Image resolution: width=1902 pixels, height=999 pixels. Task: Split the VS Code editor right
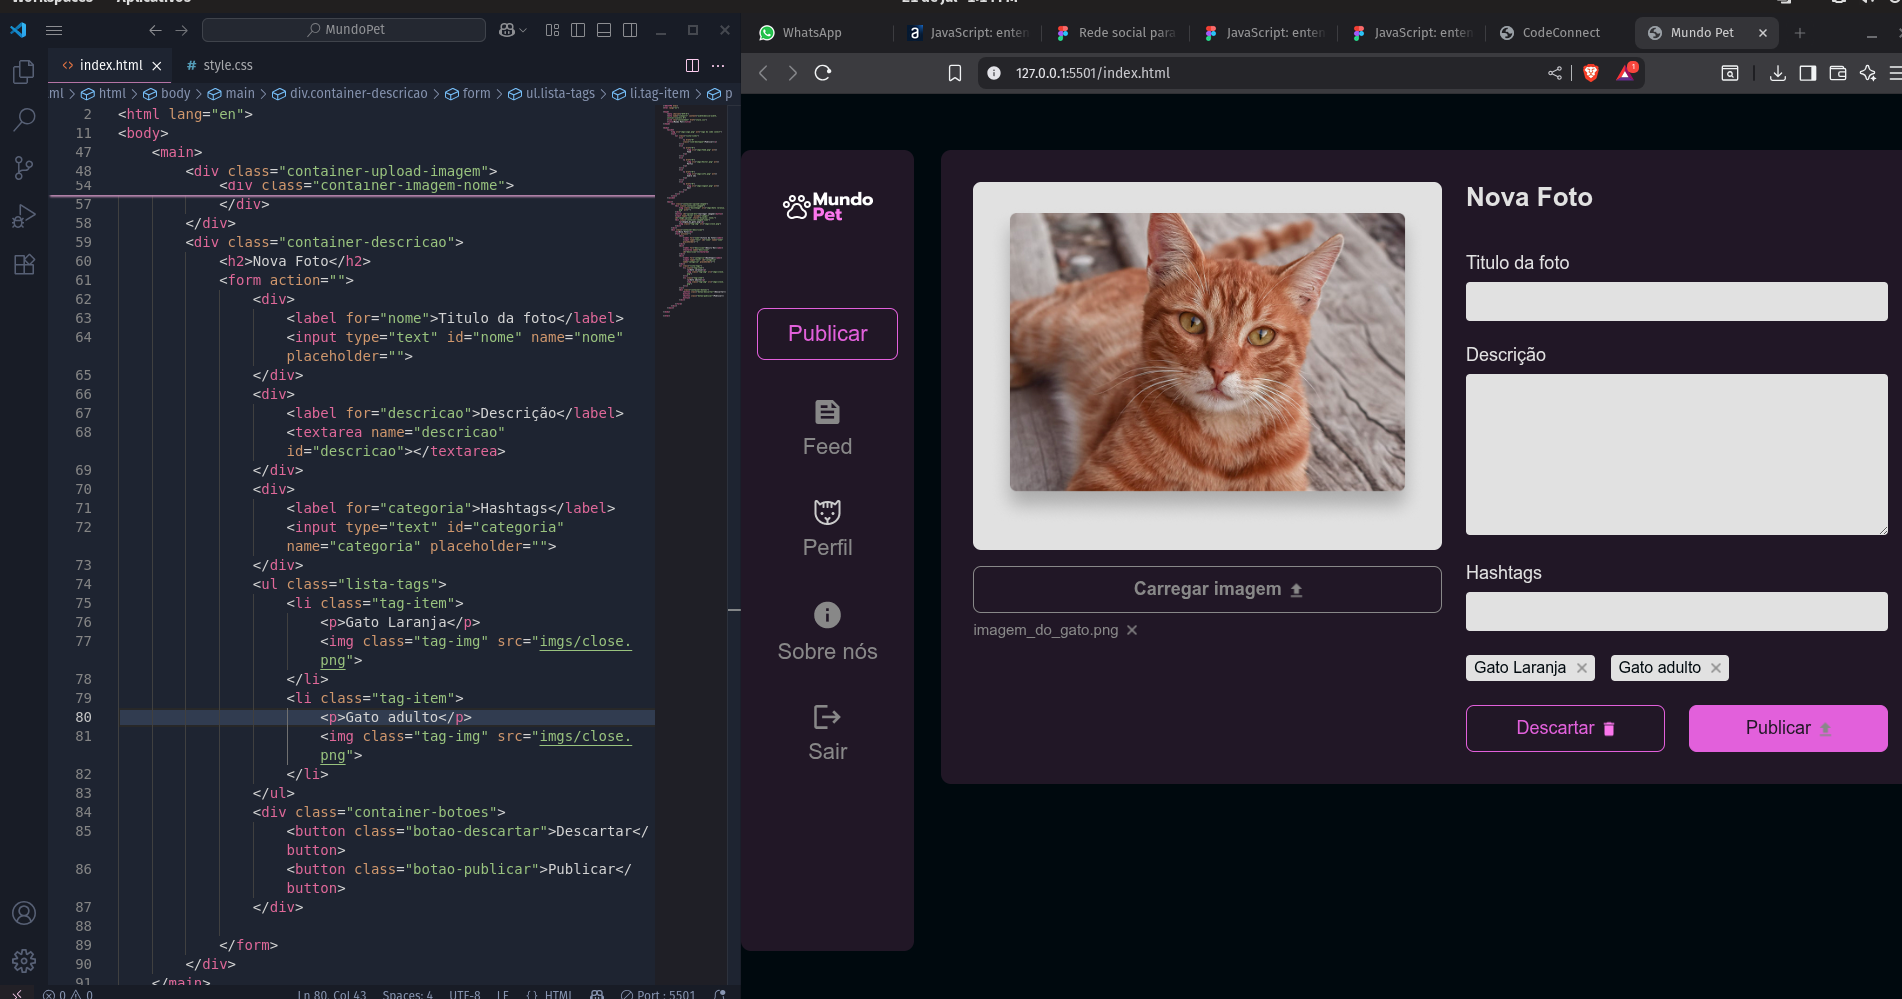[692, 65]
